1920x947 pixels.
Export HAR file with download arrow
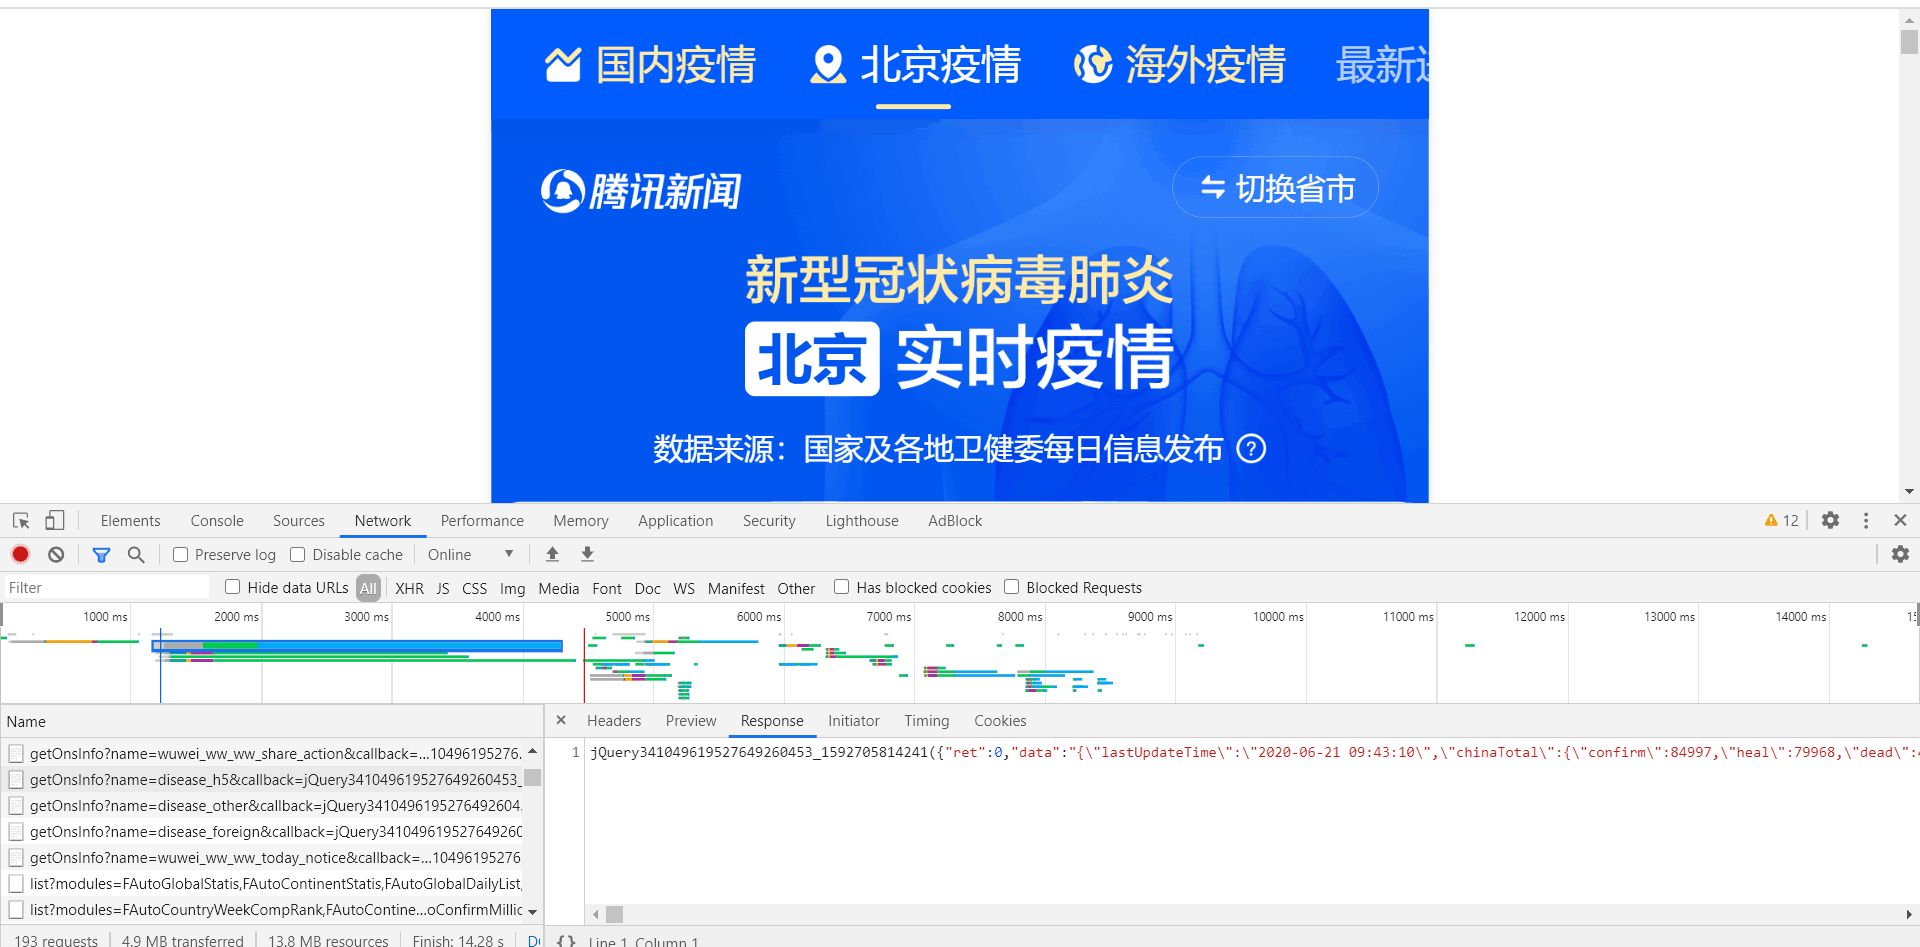pyautogui.click(x=588, y=554)
